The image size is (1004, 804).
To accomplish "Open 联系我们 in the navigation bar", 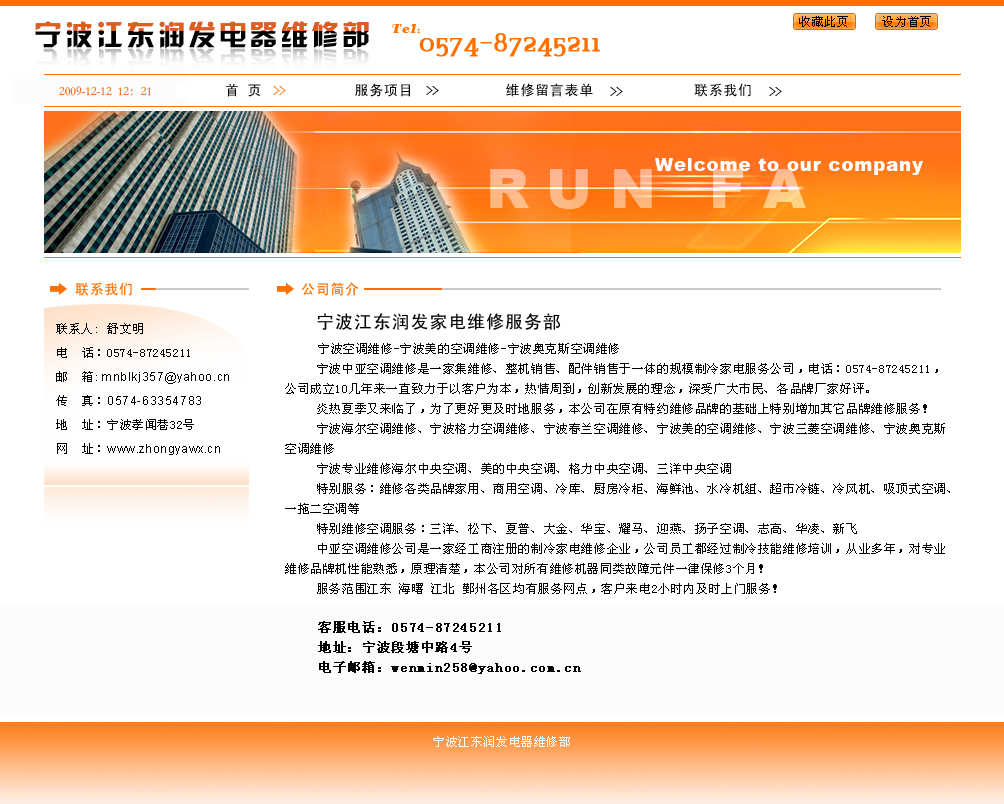I will tap(723, 91).
